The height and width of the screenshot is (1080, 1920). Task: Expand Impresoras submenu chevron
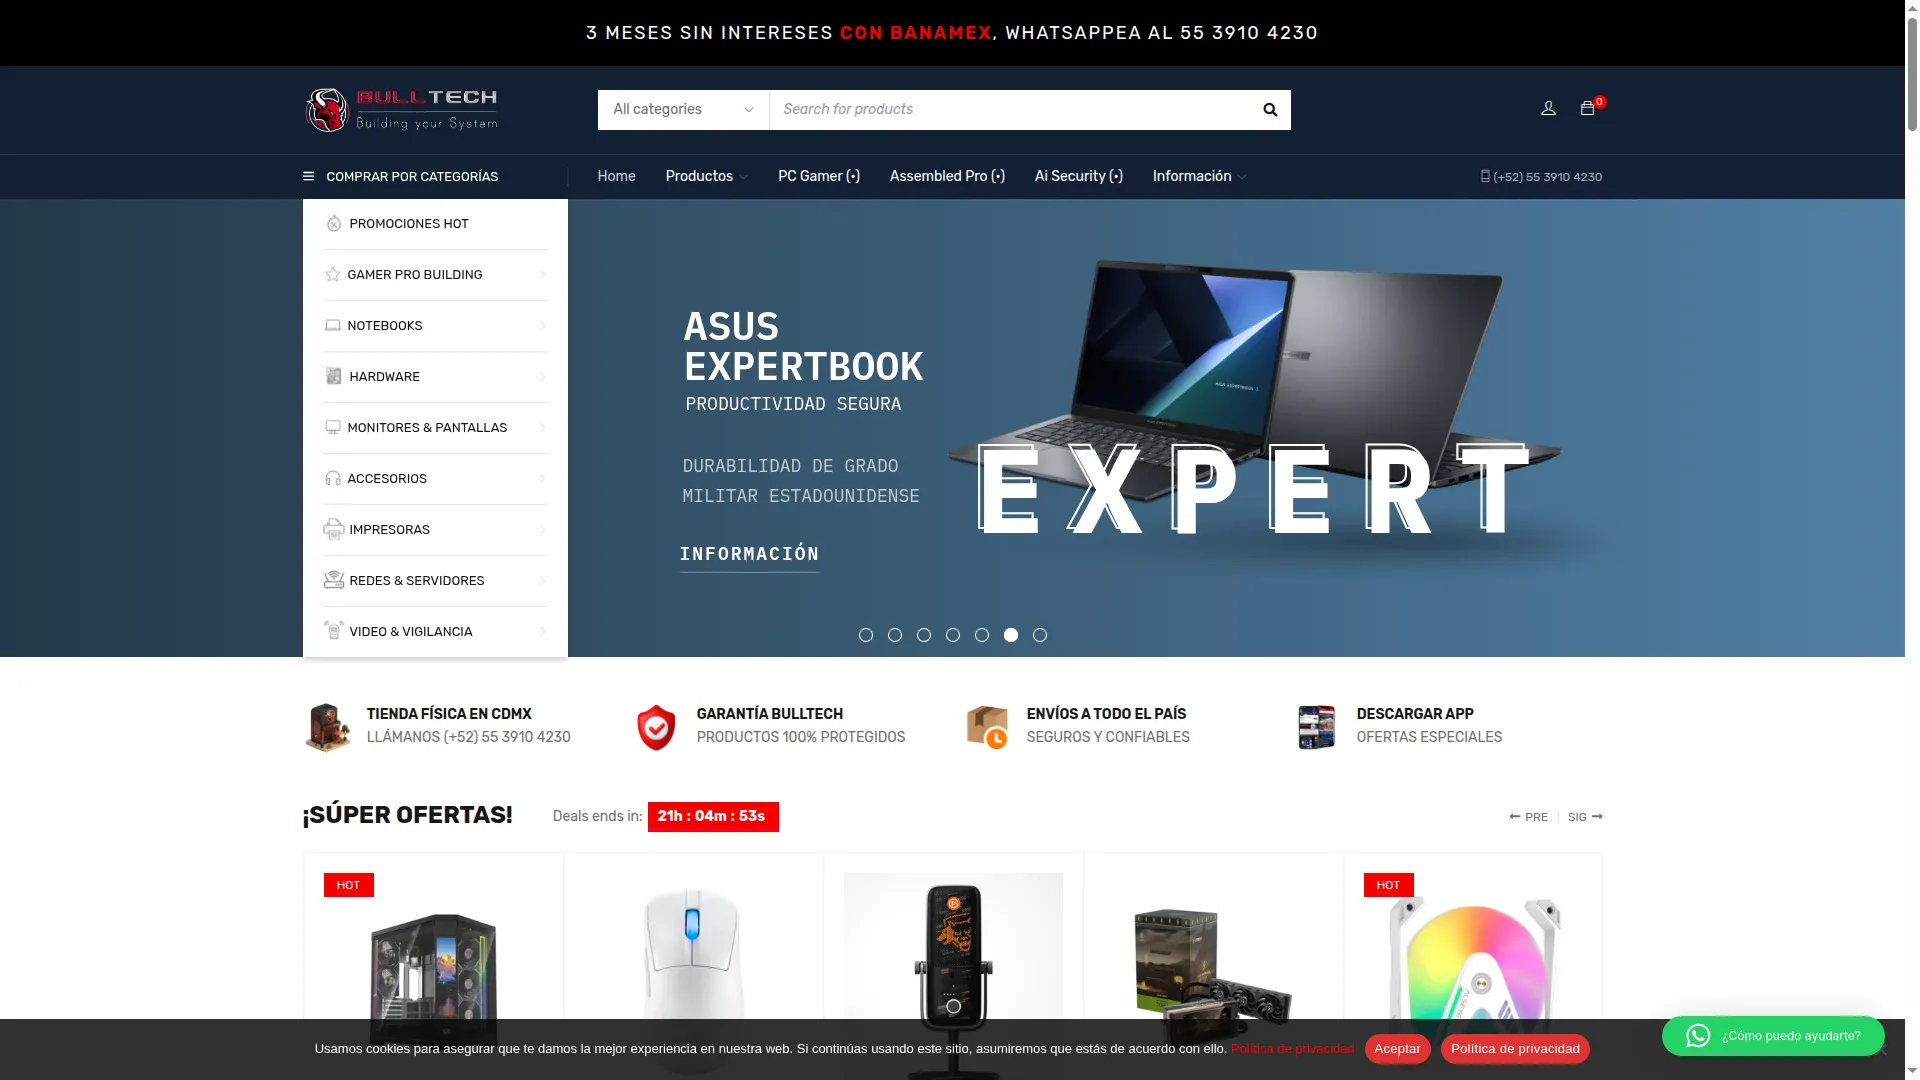click(542, 530)
